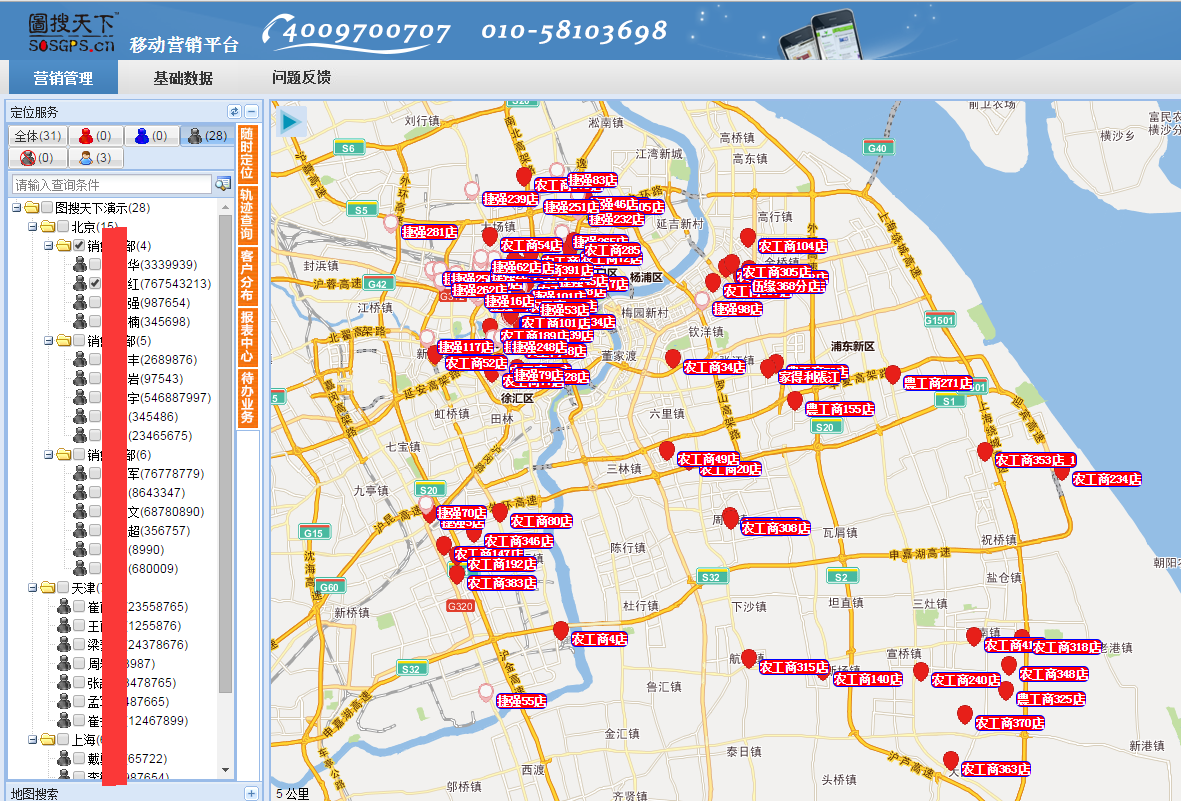Click the red marker beside 农工商34店
1181x801 pixels.
[x=673, y=359]
